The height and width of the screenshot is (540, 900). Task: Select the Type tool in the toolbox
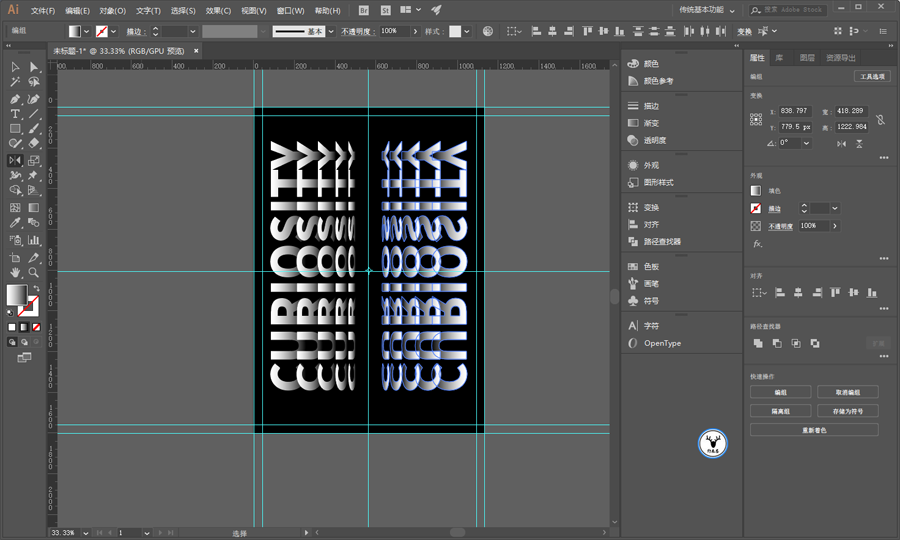15,114
